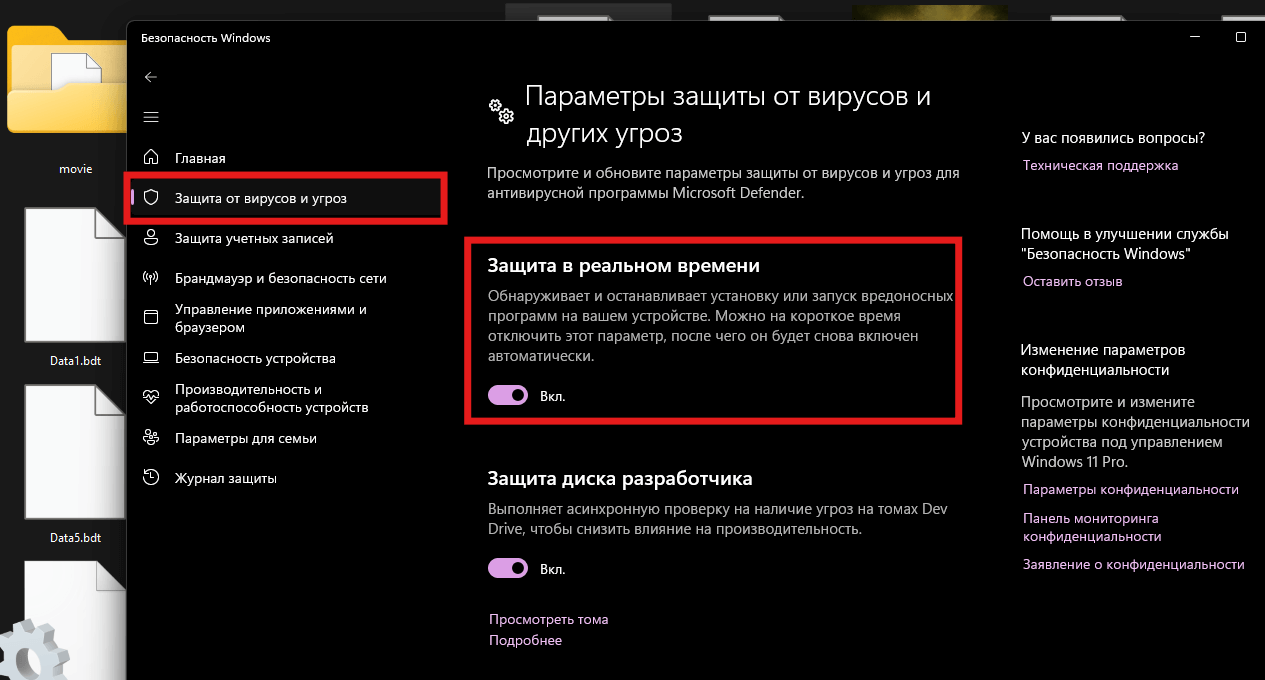
Task: Open Управление приложениями и браузером
Action: [x=271, y=318]
